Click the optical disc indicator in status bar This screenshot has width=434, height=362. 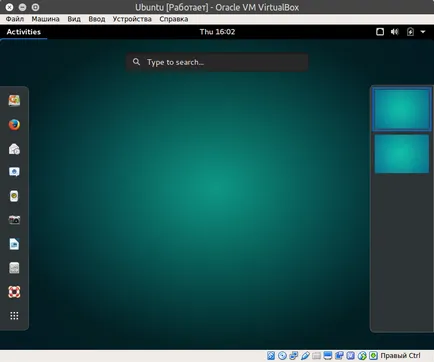click(x=282, y=356)
